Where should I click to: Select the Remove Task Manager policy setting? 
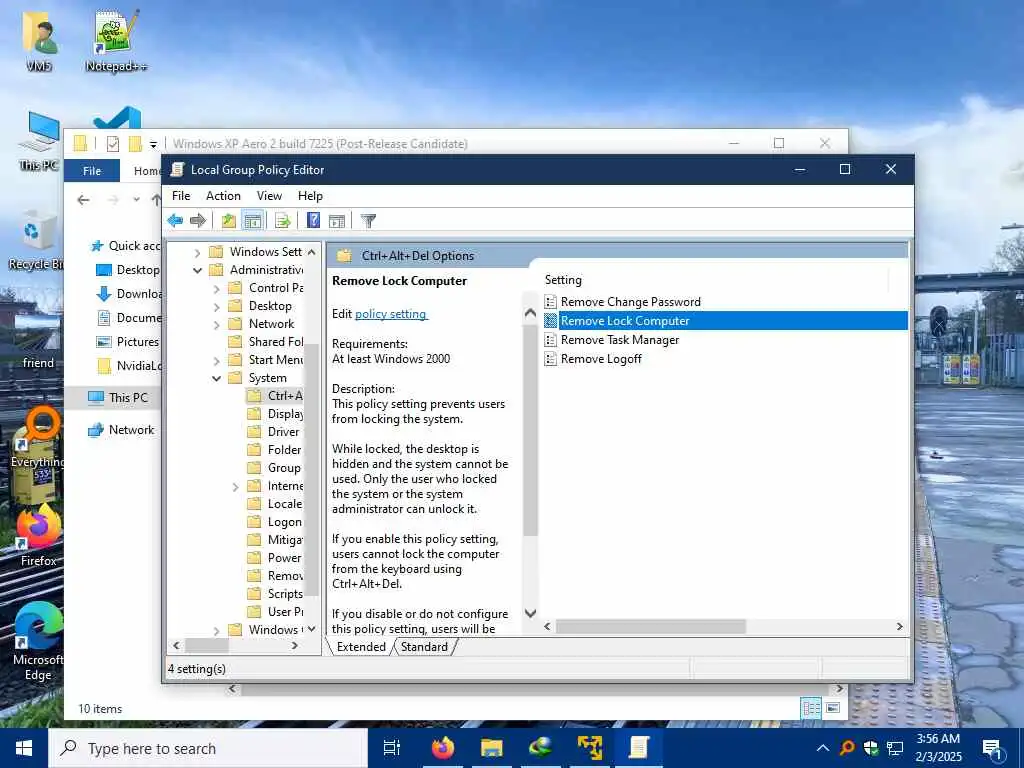pyautogui.click(x=619, y=340)
